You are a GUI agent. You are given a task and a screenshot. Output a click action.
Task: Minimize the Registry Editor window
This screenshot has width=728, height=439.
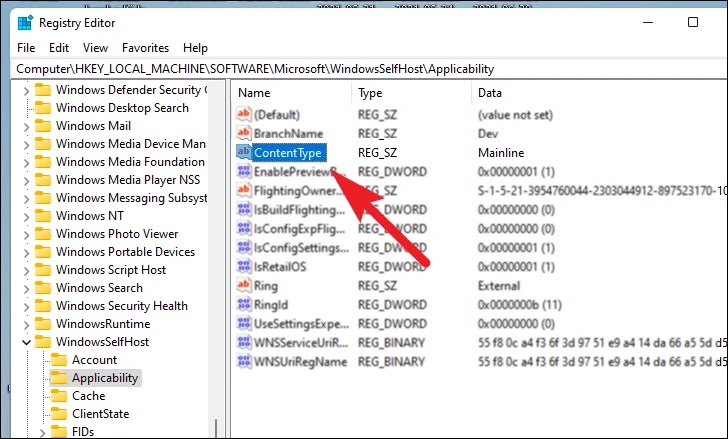click(x=648, y=22)
